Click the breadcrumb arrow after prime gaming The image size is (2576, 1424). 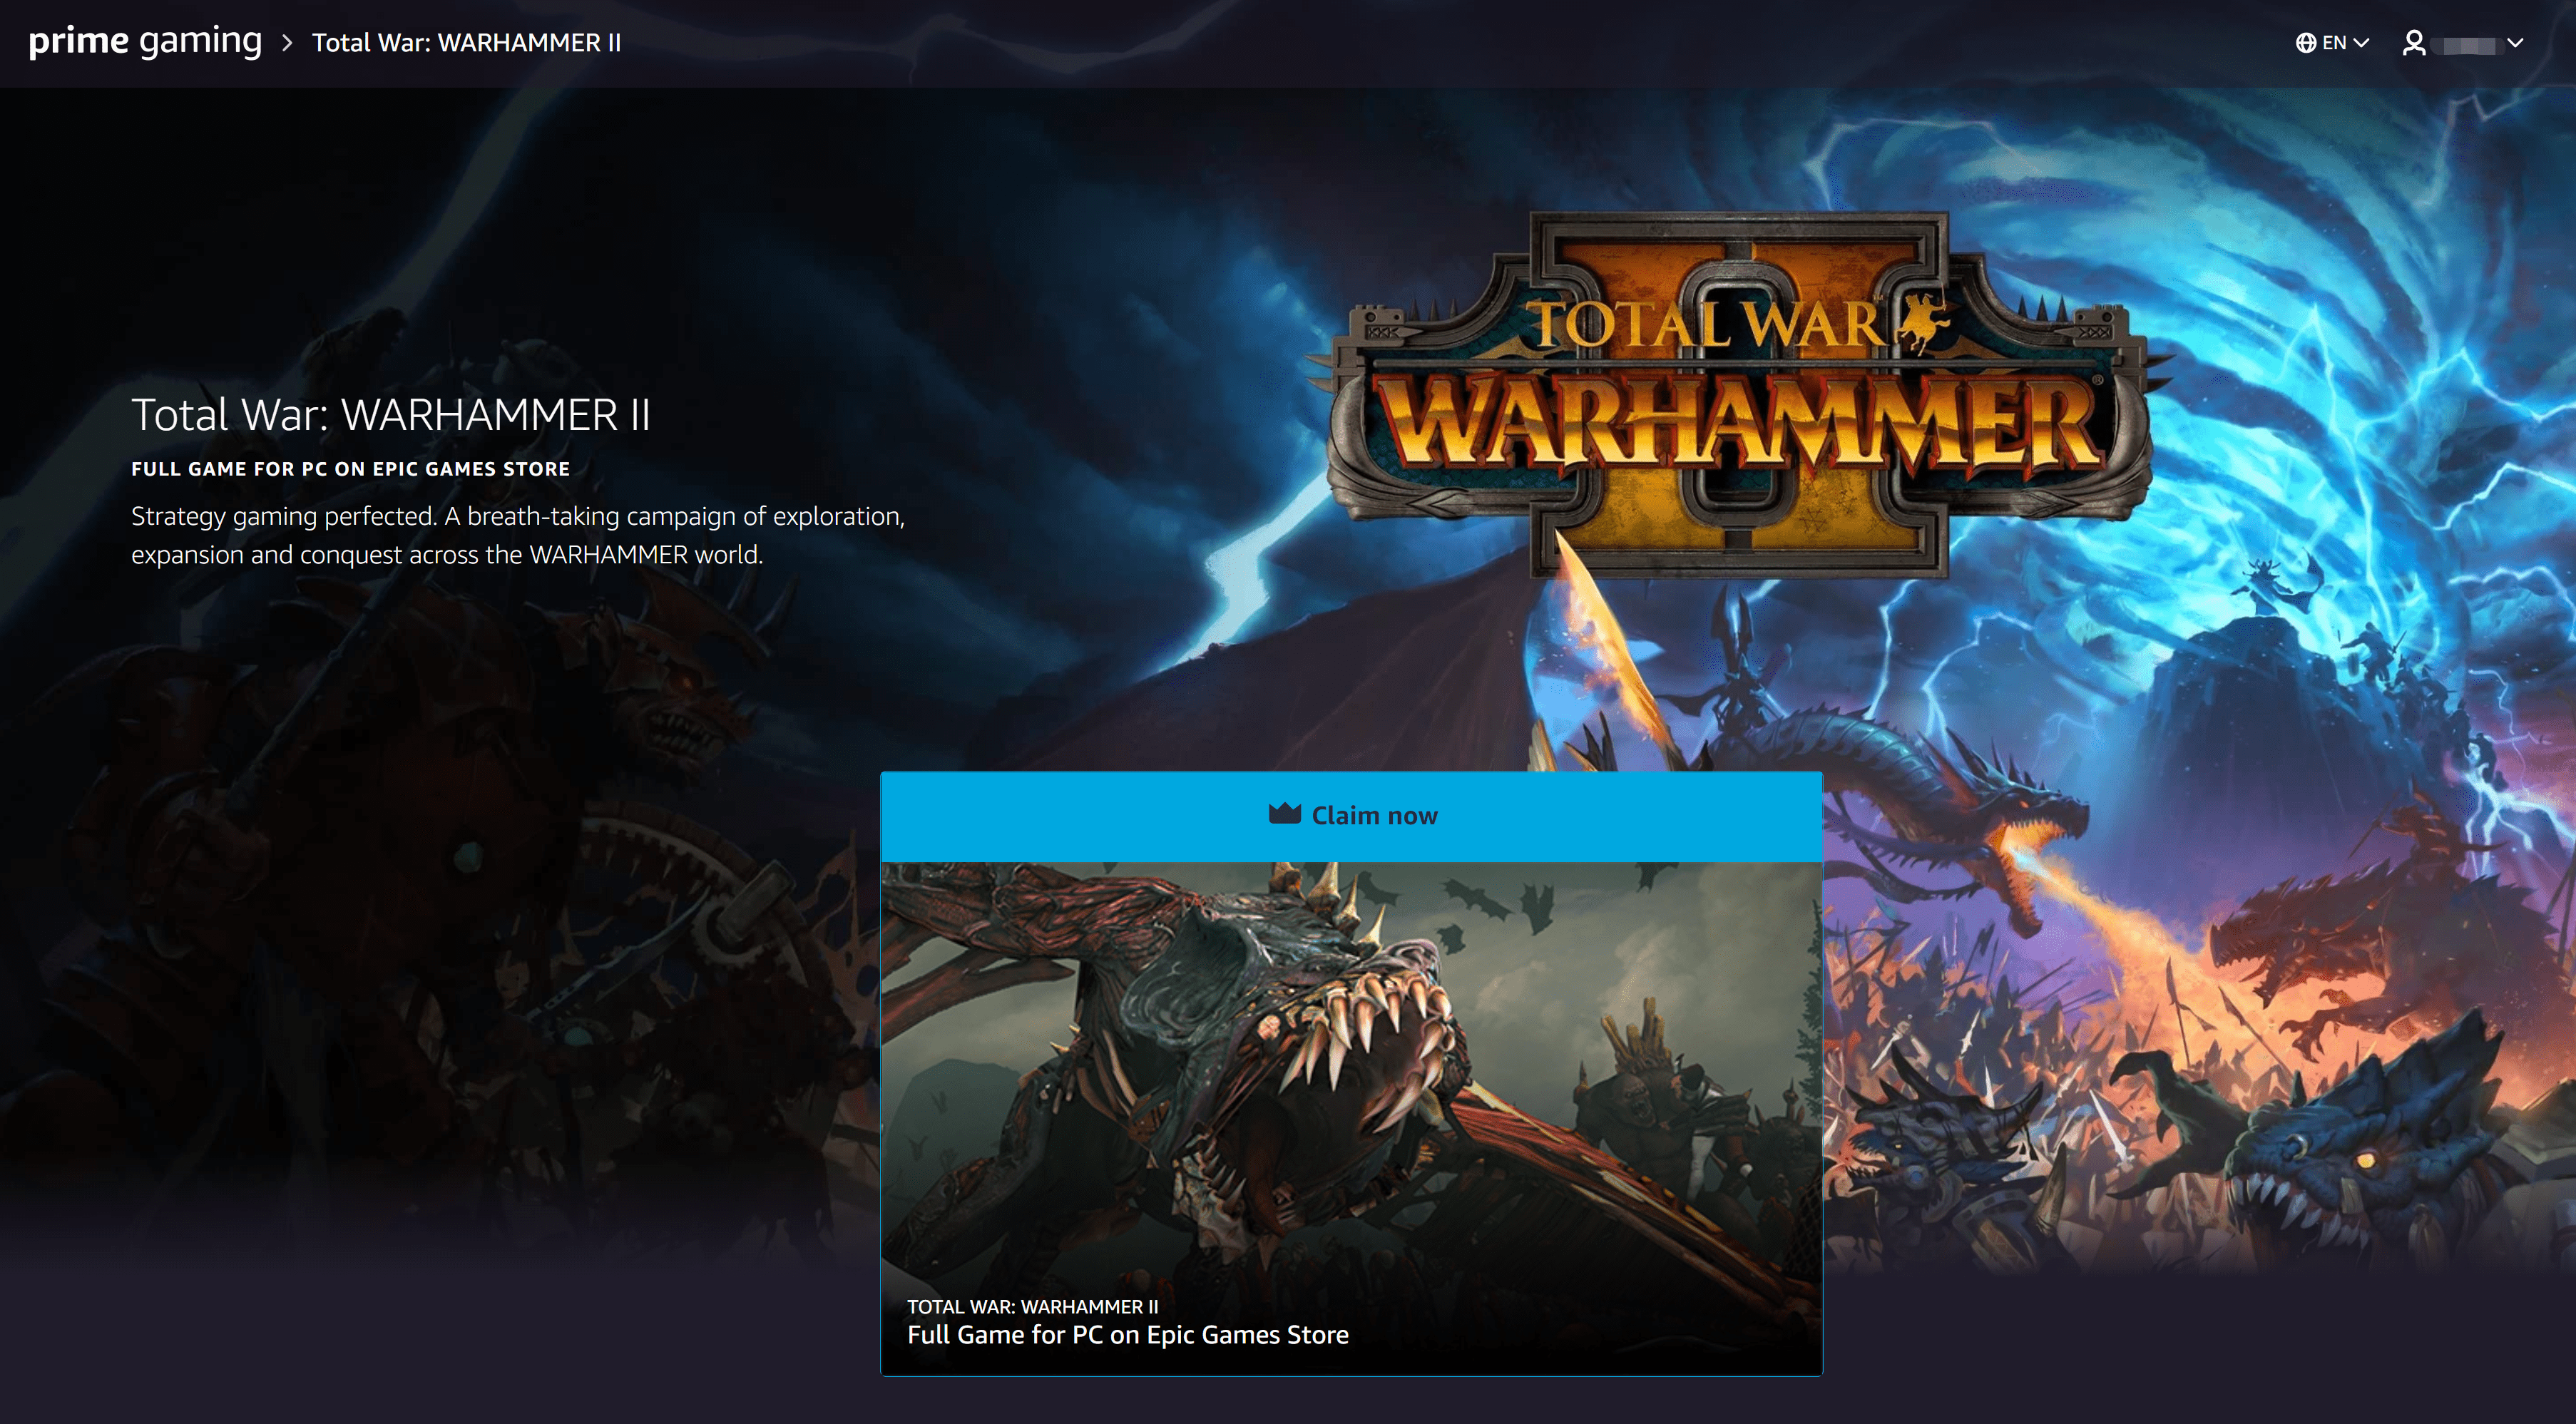(287, 43)
